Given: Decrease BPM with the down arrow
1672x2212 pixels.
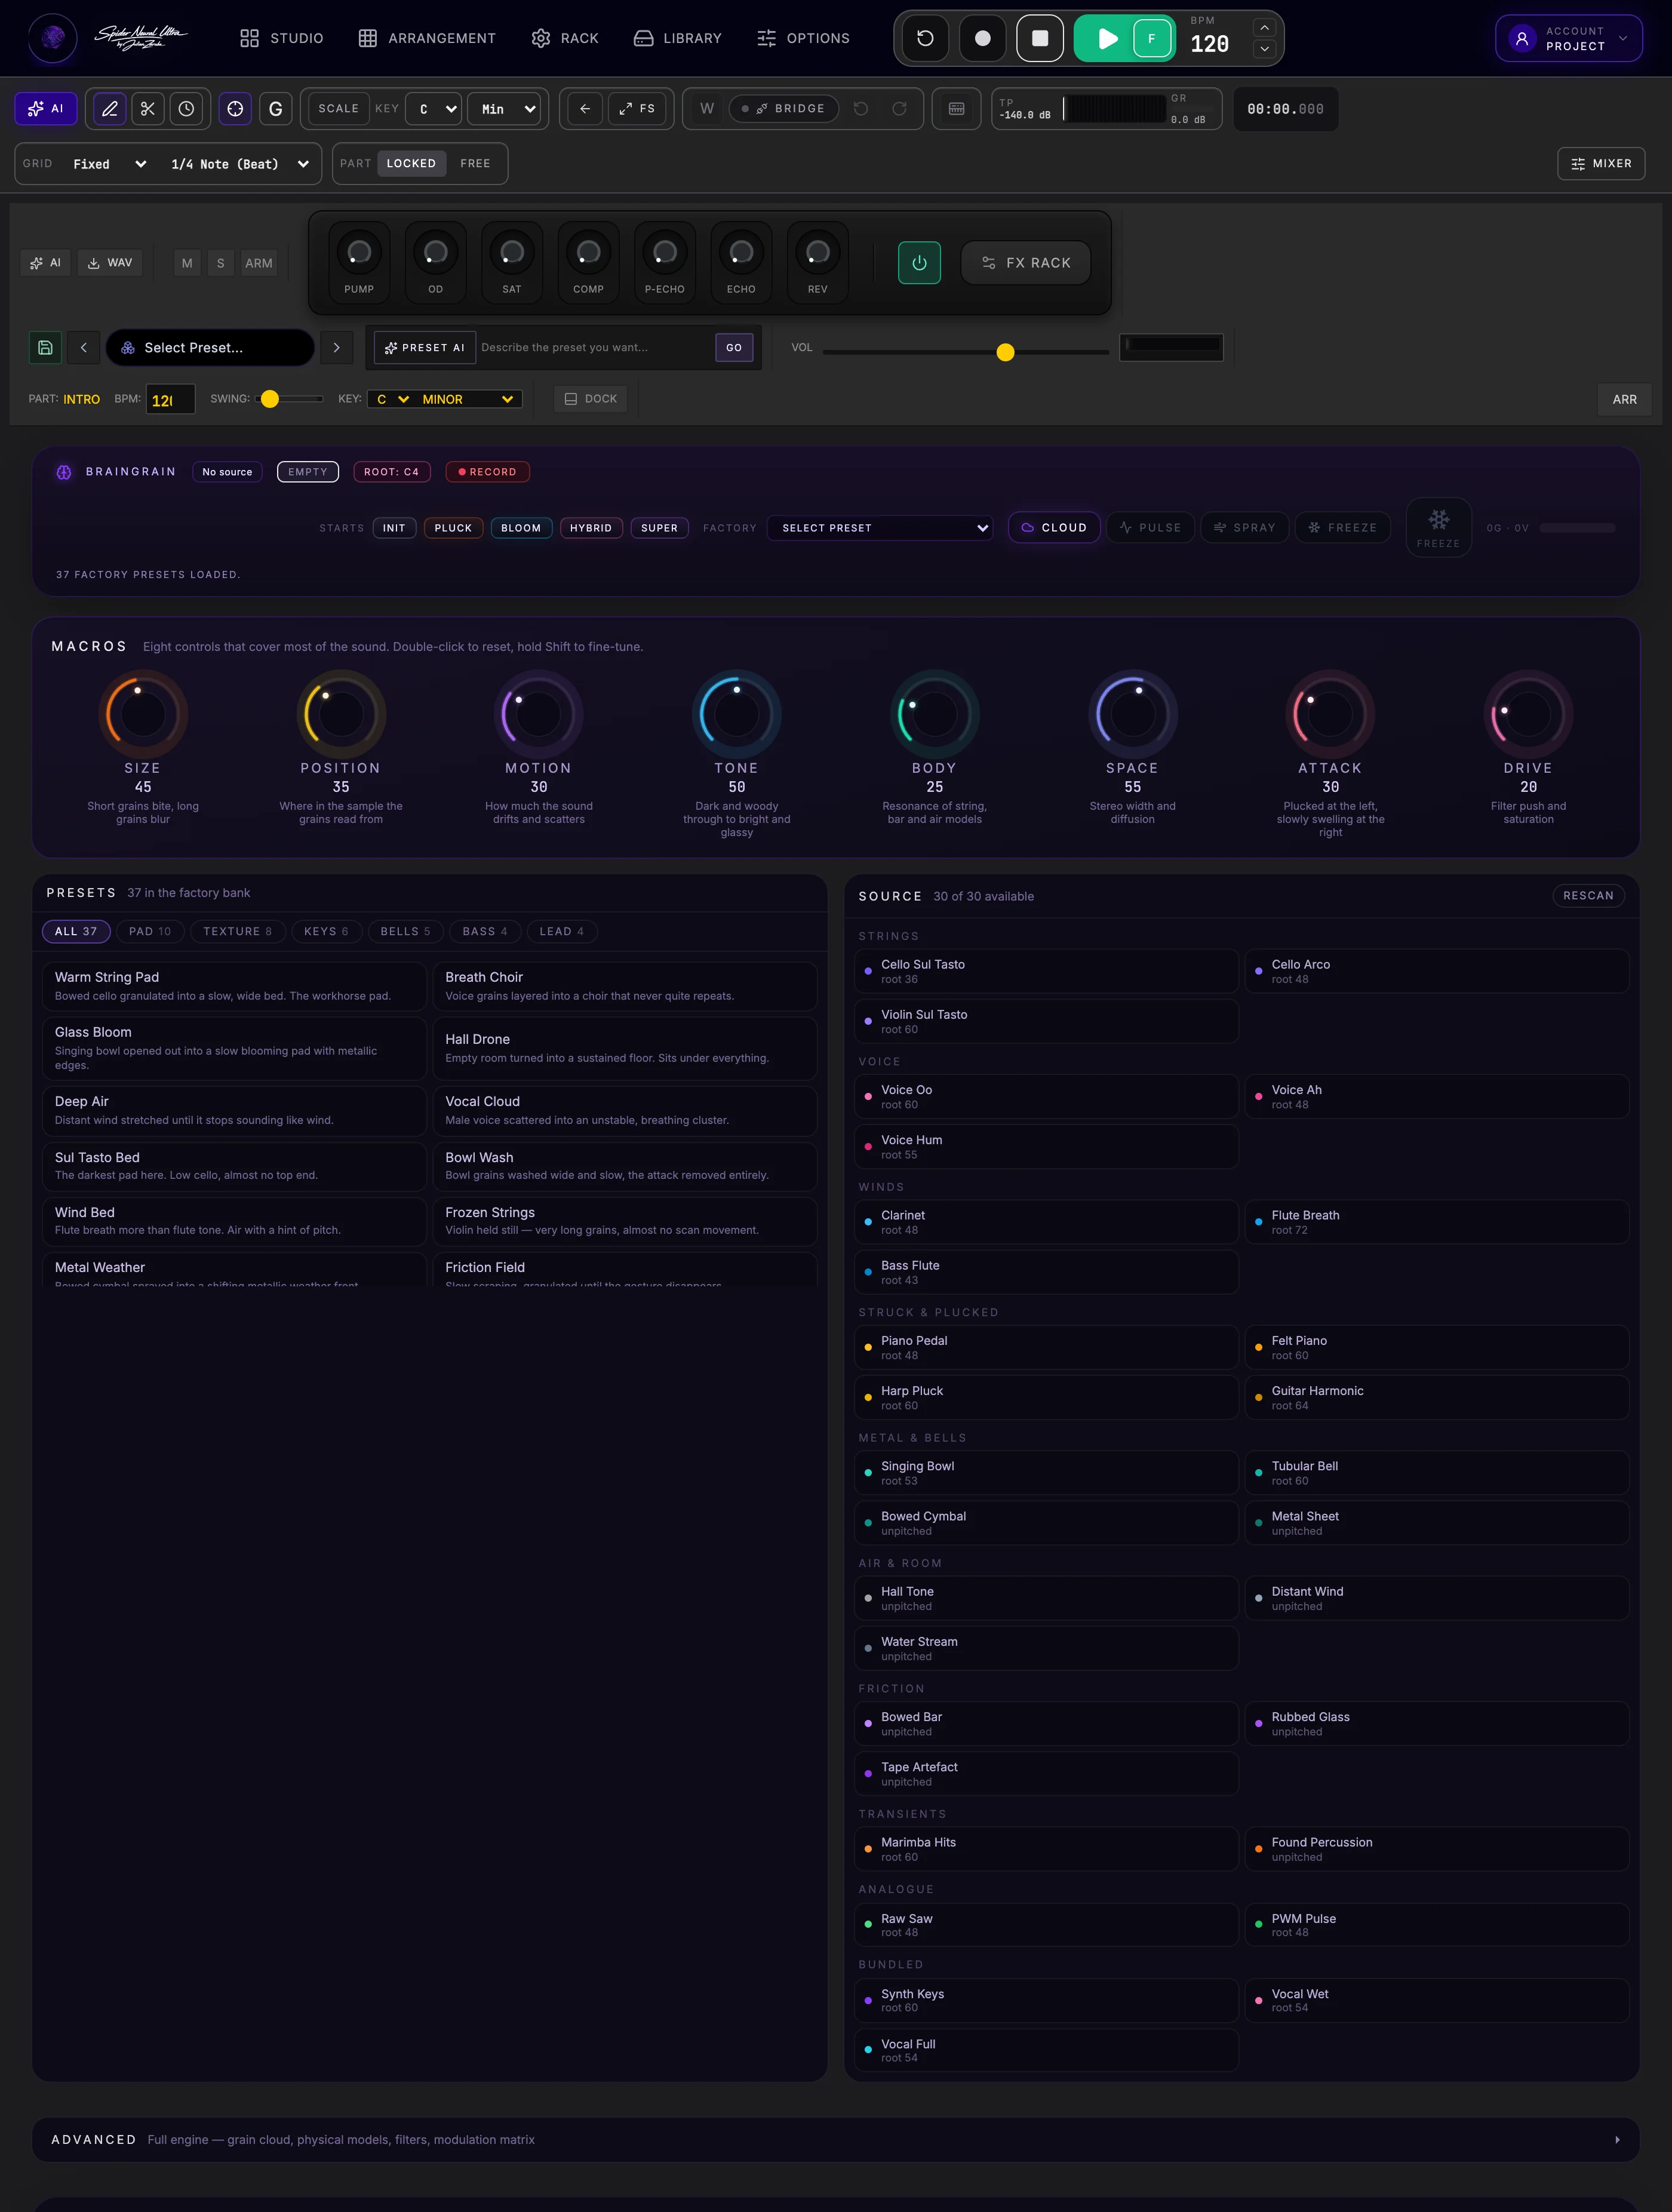Looking at the screenshot, I should (1264, 49).
